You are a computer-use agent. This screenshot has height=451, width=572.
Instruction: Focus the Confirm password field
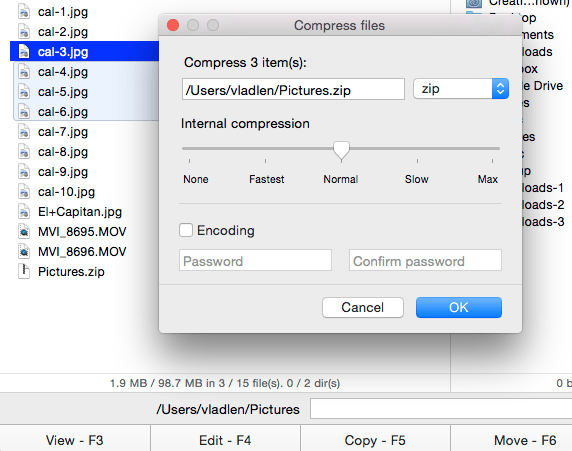425,261
